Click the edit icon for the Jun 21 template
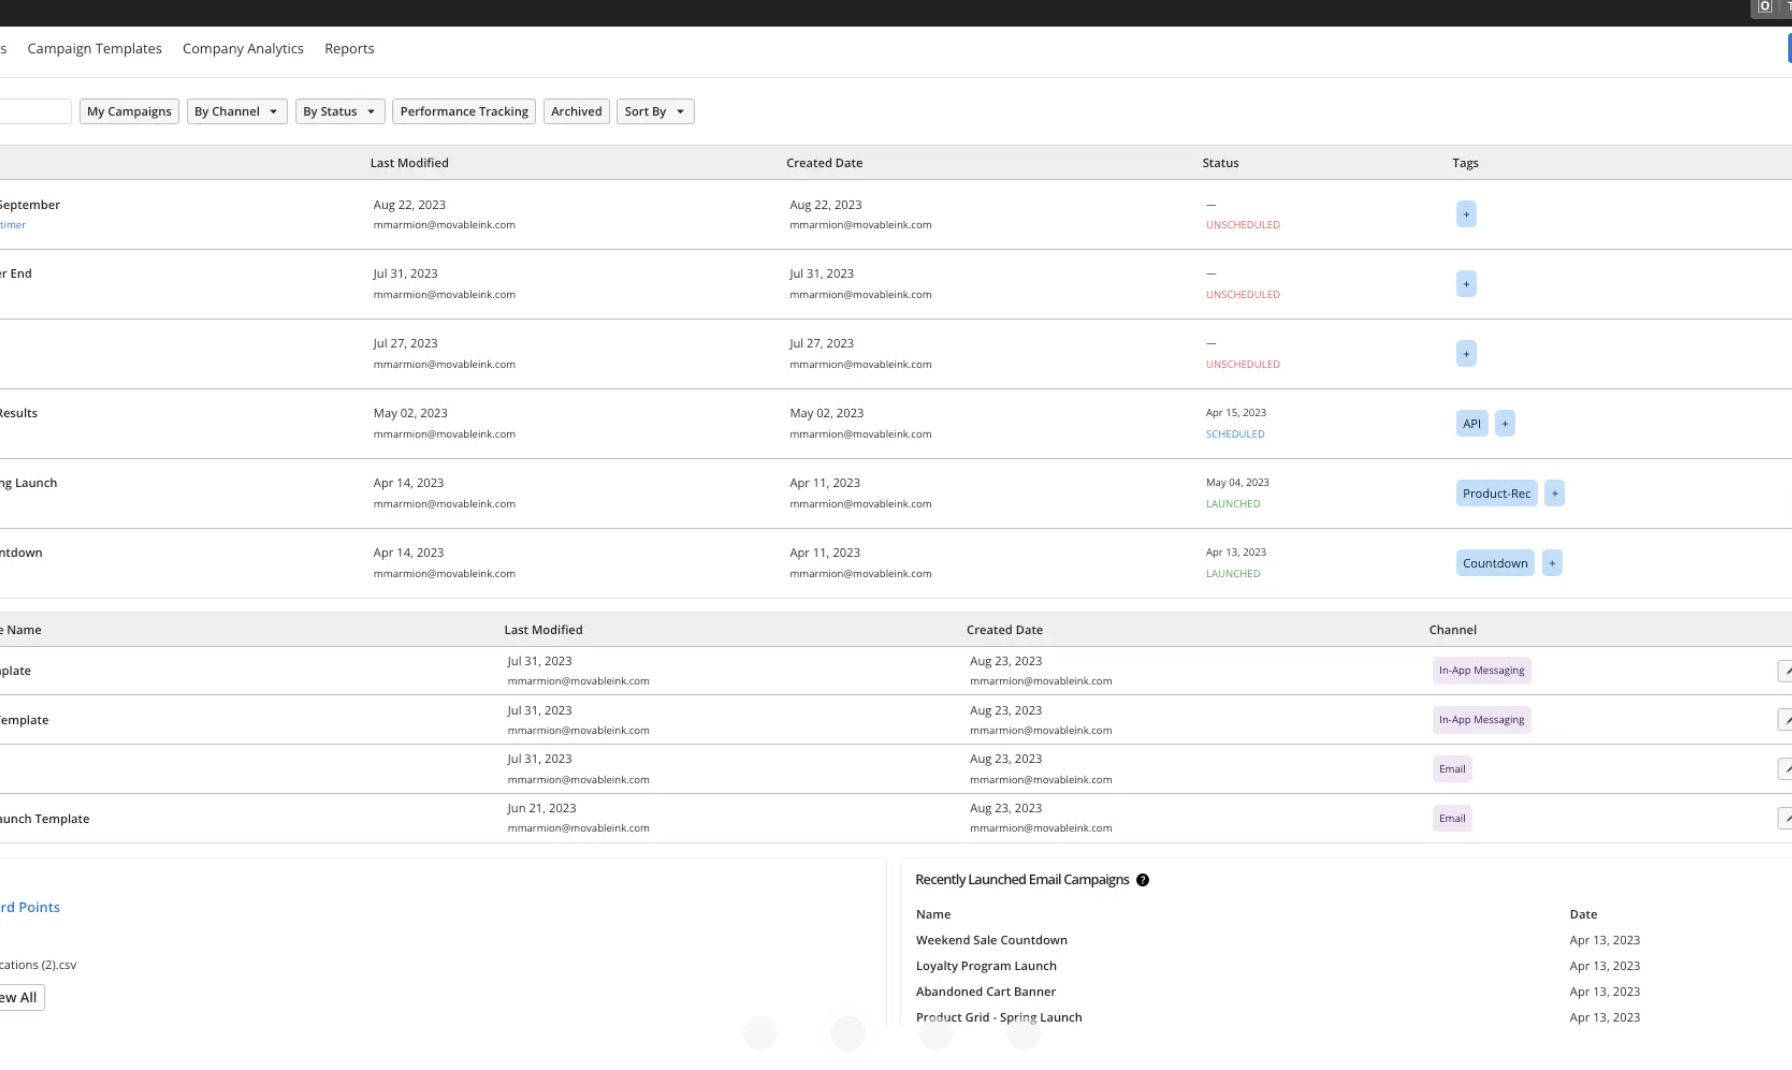The width and height of the screenshot is (1792, 1070). pyautogui.click(x=1784, y=818)
